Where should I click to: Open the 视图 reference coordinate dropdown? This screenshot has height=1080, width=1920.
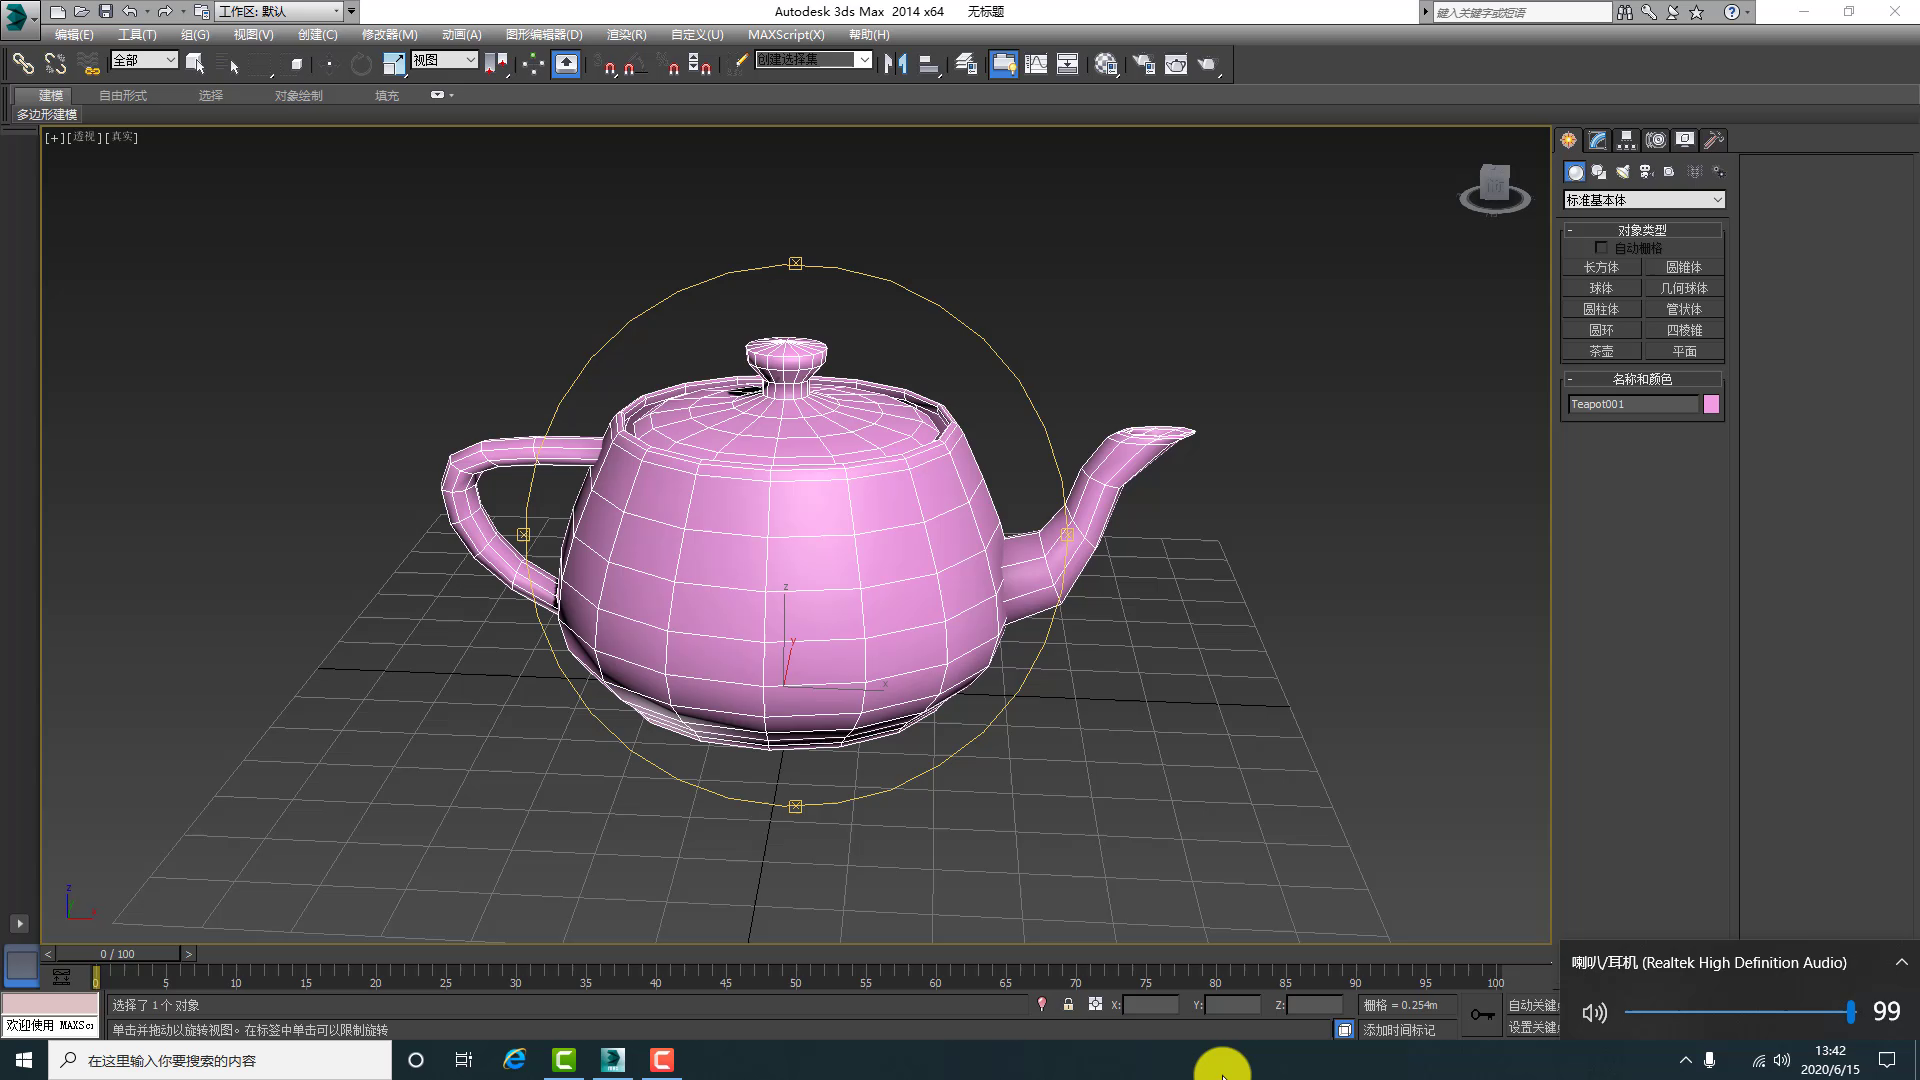[444, 60]
